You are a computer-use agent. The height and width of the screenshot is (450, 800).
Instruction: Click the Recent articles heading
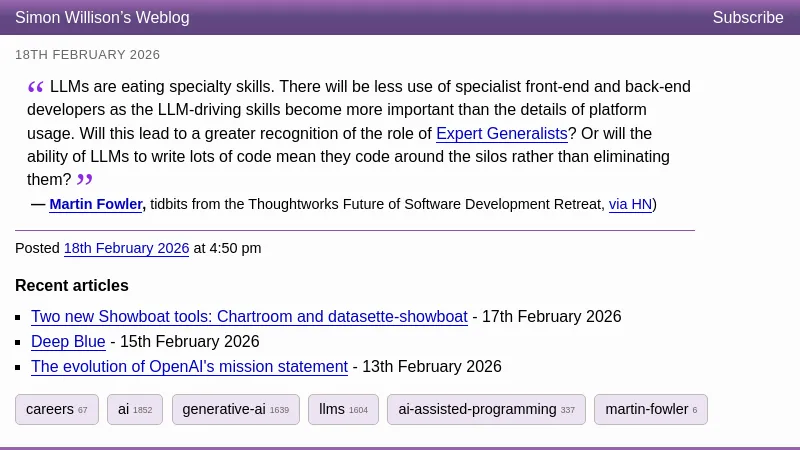[x=72, y=285]
